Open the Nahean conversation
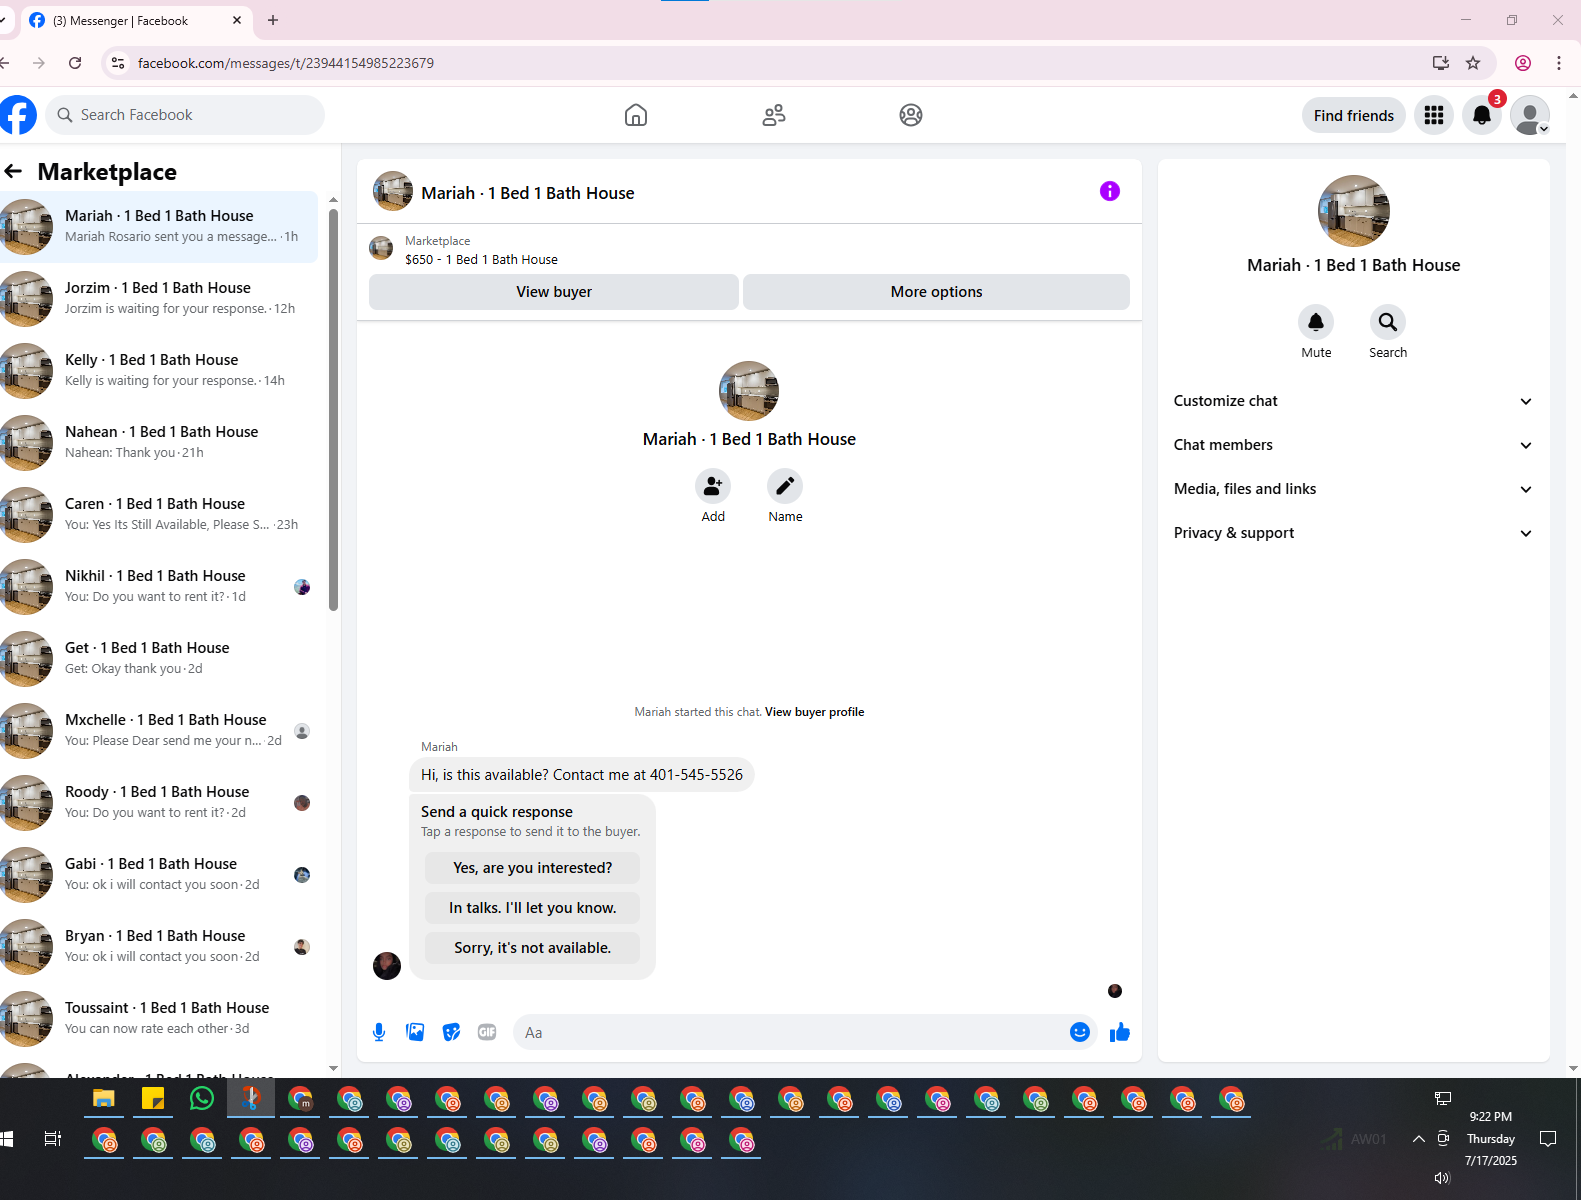Image resolution: width=1581 pixels, height=1200 pixels. coord(159,443)
